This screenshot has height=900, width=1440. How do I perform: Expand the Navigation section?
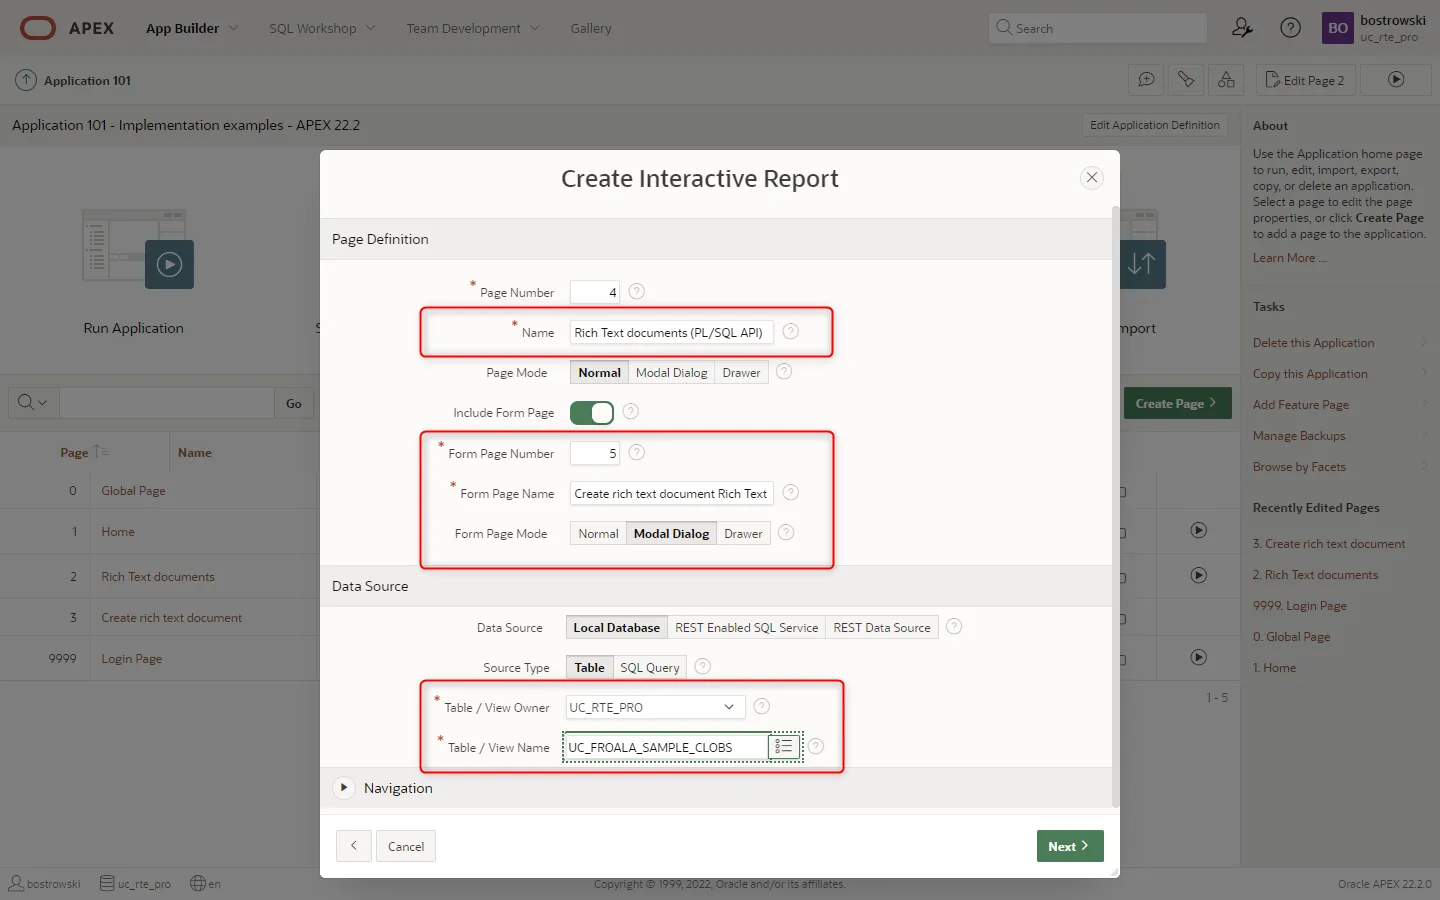(344, 788)
